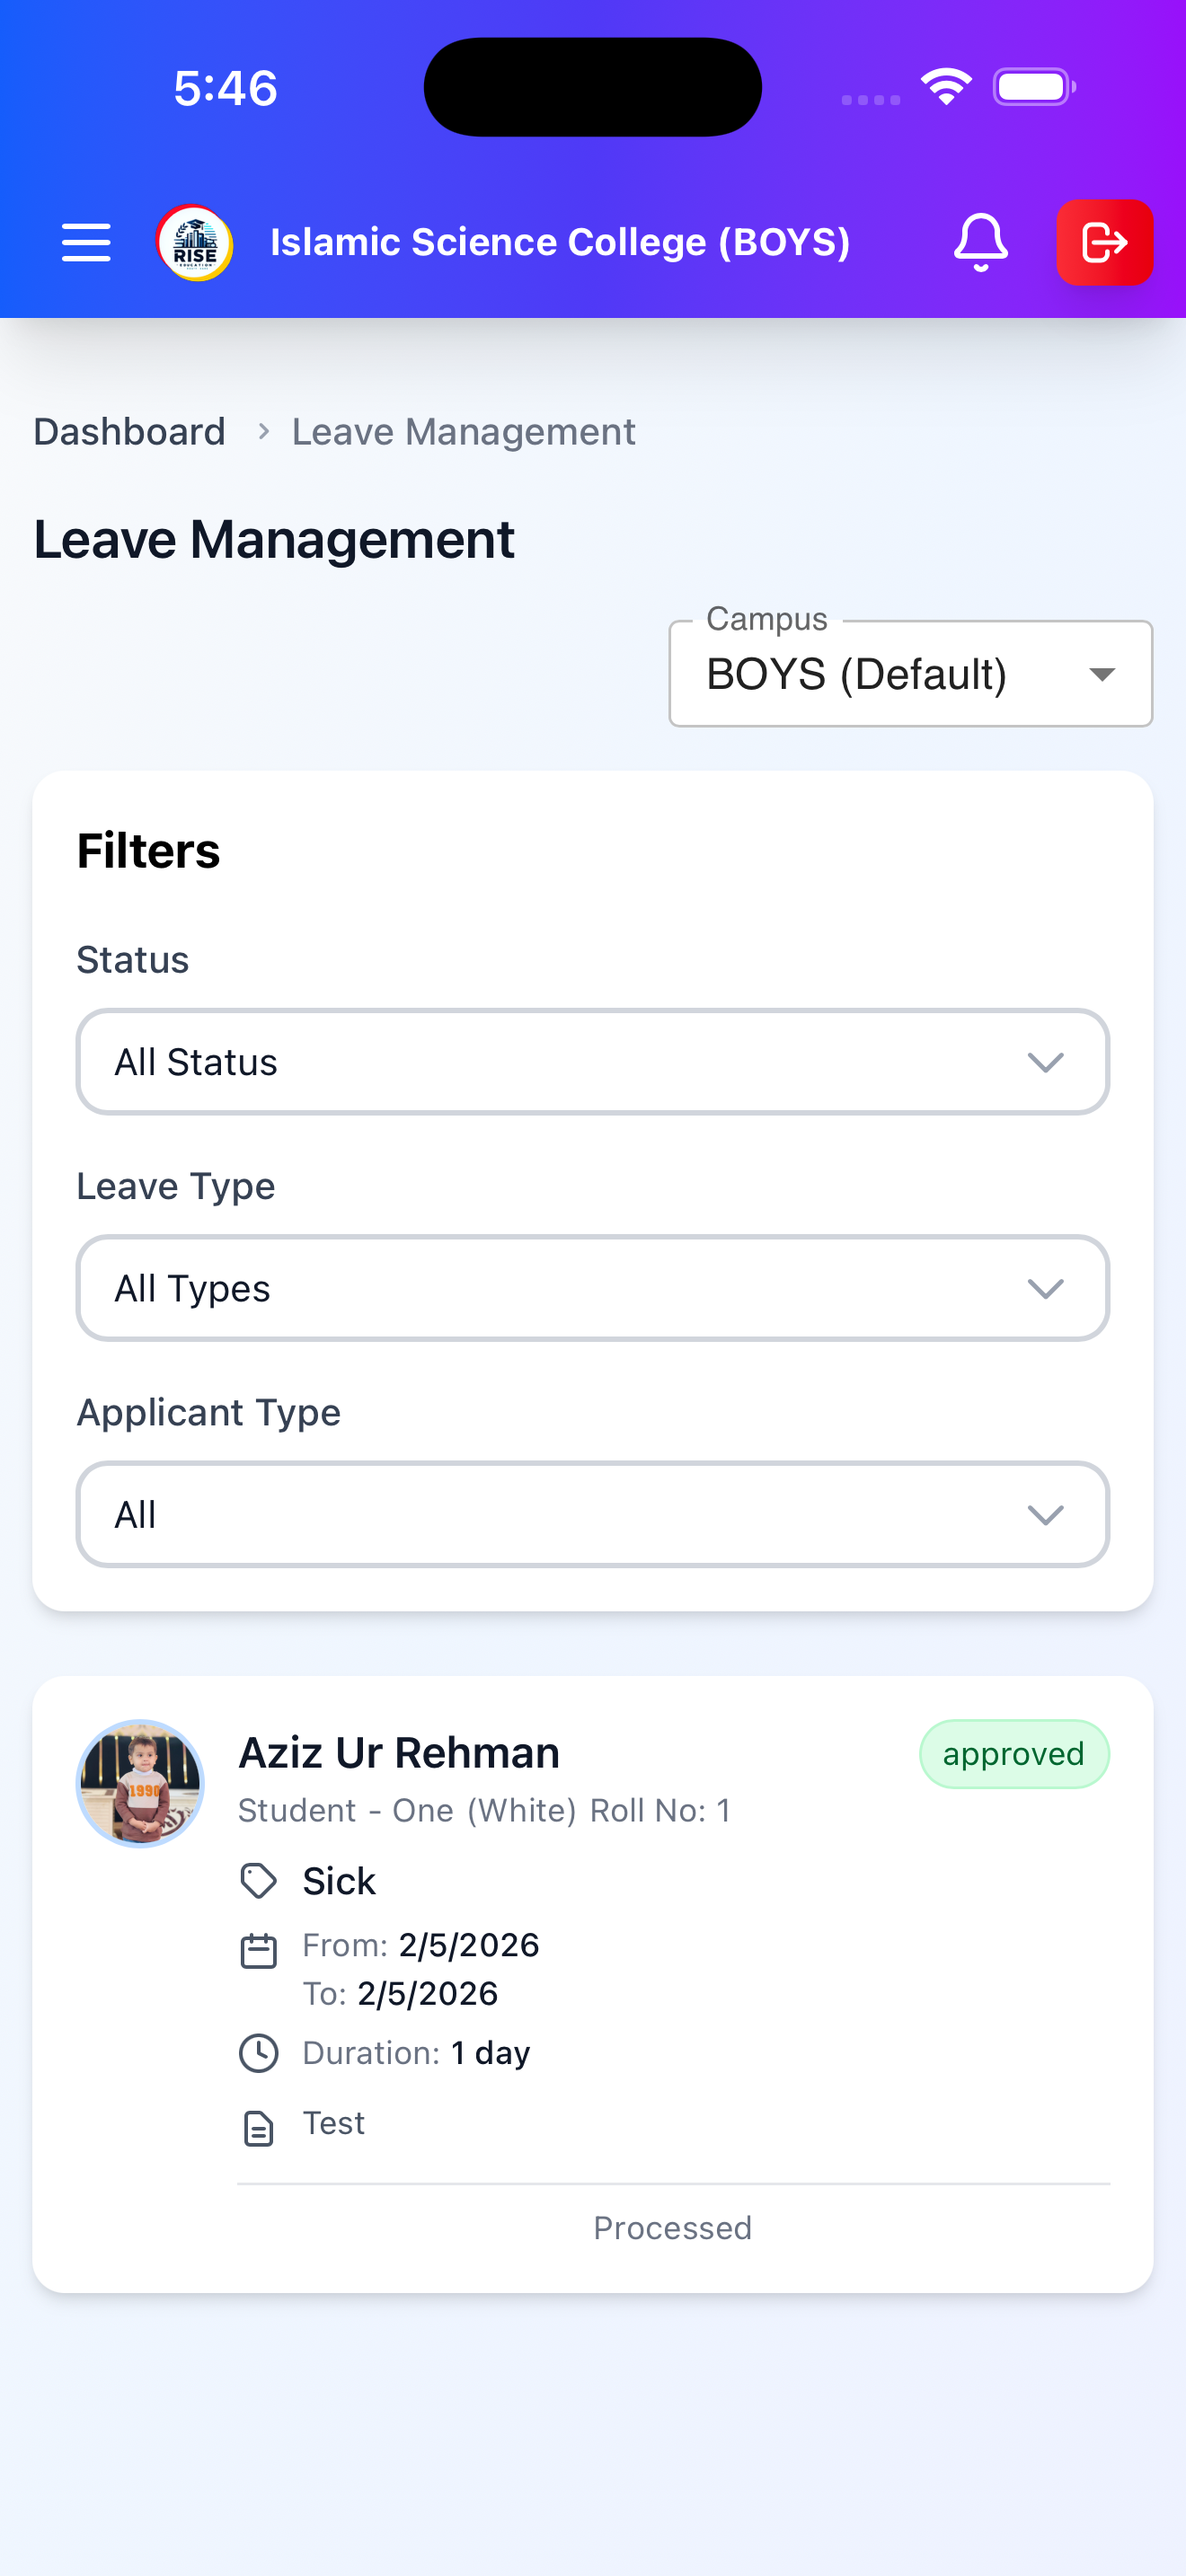The width and height of the screenshot is (1186, 2576).
Task: Open Aziz Ur Rehman's profile photo
Action: (x=141, y=1783)
